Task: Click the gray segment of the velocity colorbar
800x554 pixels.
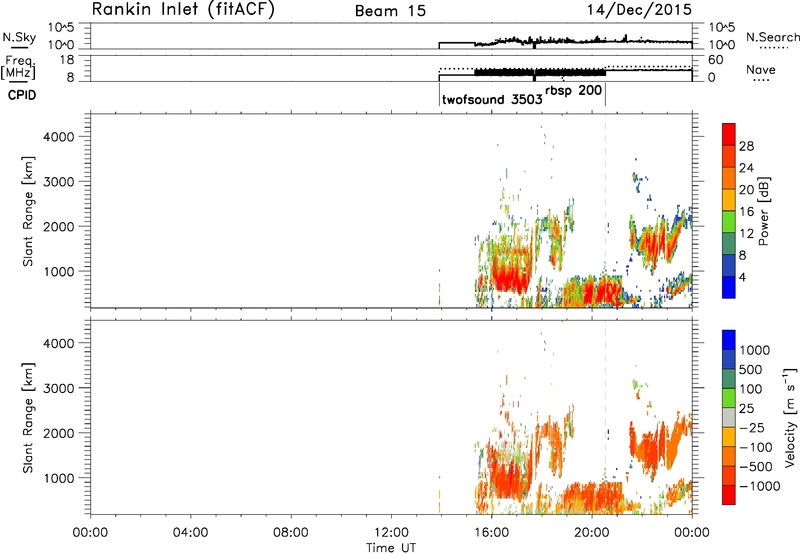Action: click(729, 417)
